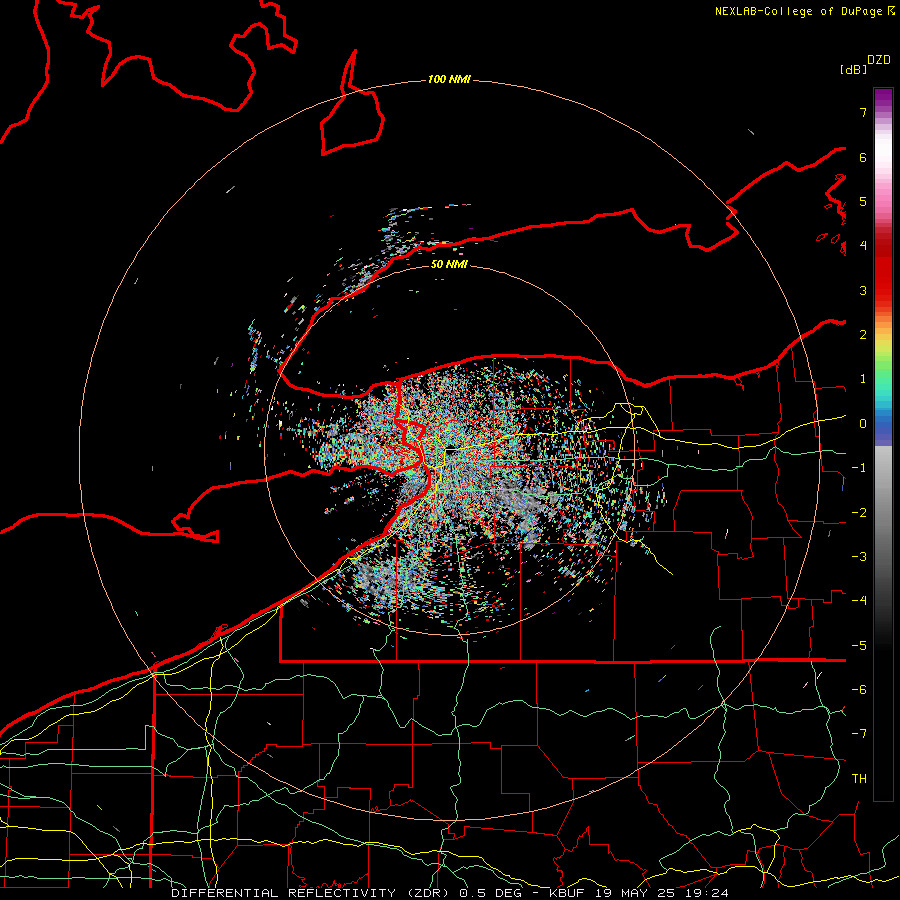Click the [dB] unit label
Viewport: 900px width, 900px height.
(854, 69)
